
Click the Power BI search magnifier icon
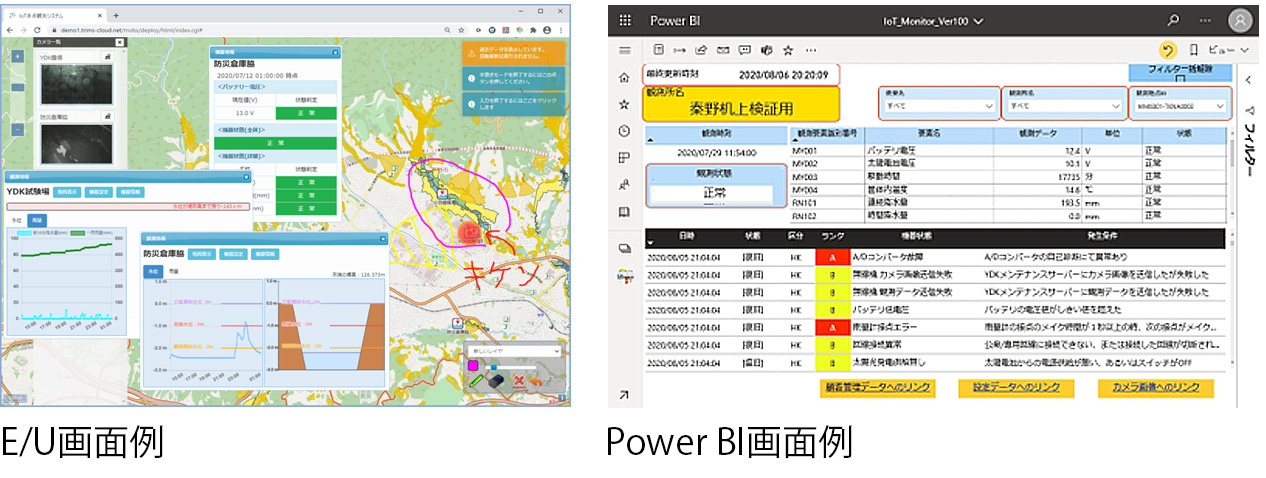click(x=1173, y=20)
